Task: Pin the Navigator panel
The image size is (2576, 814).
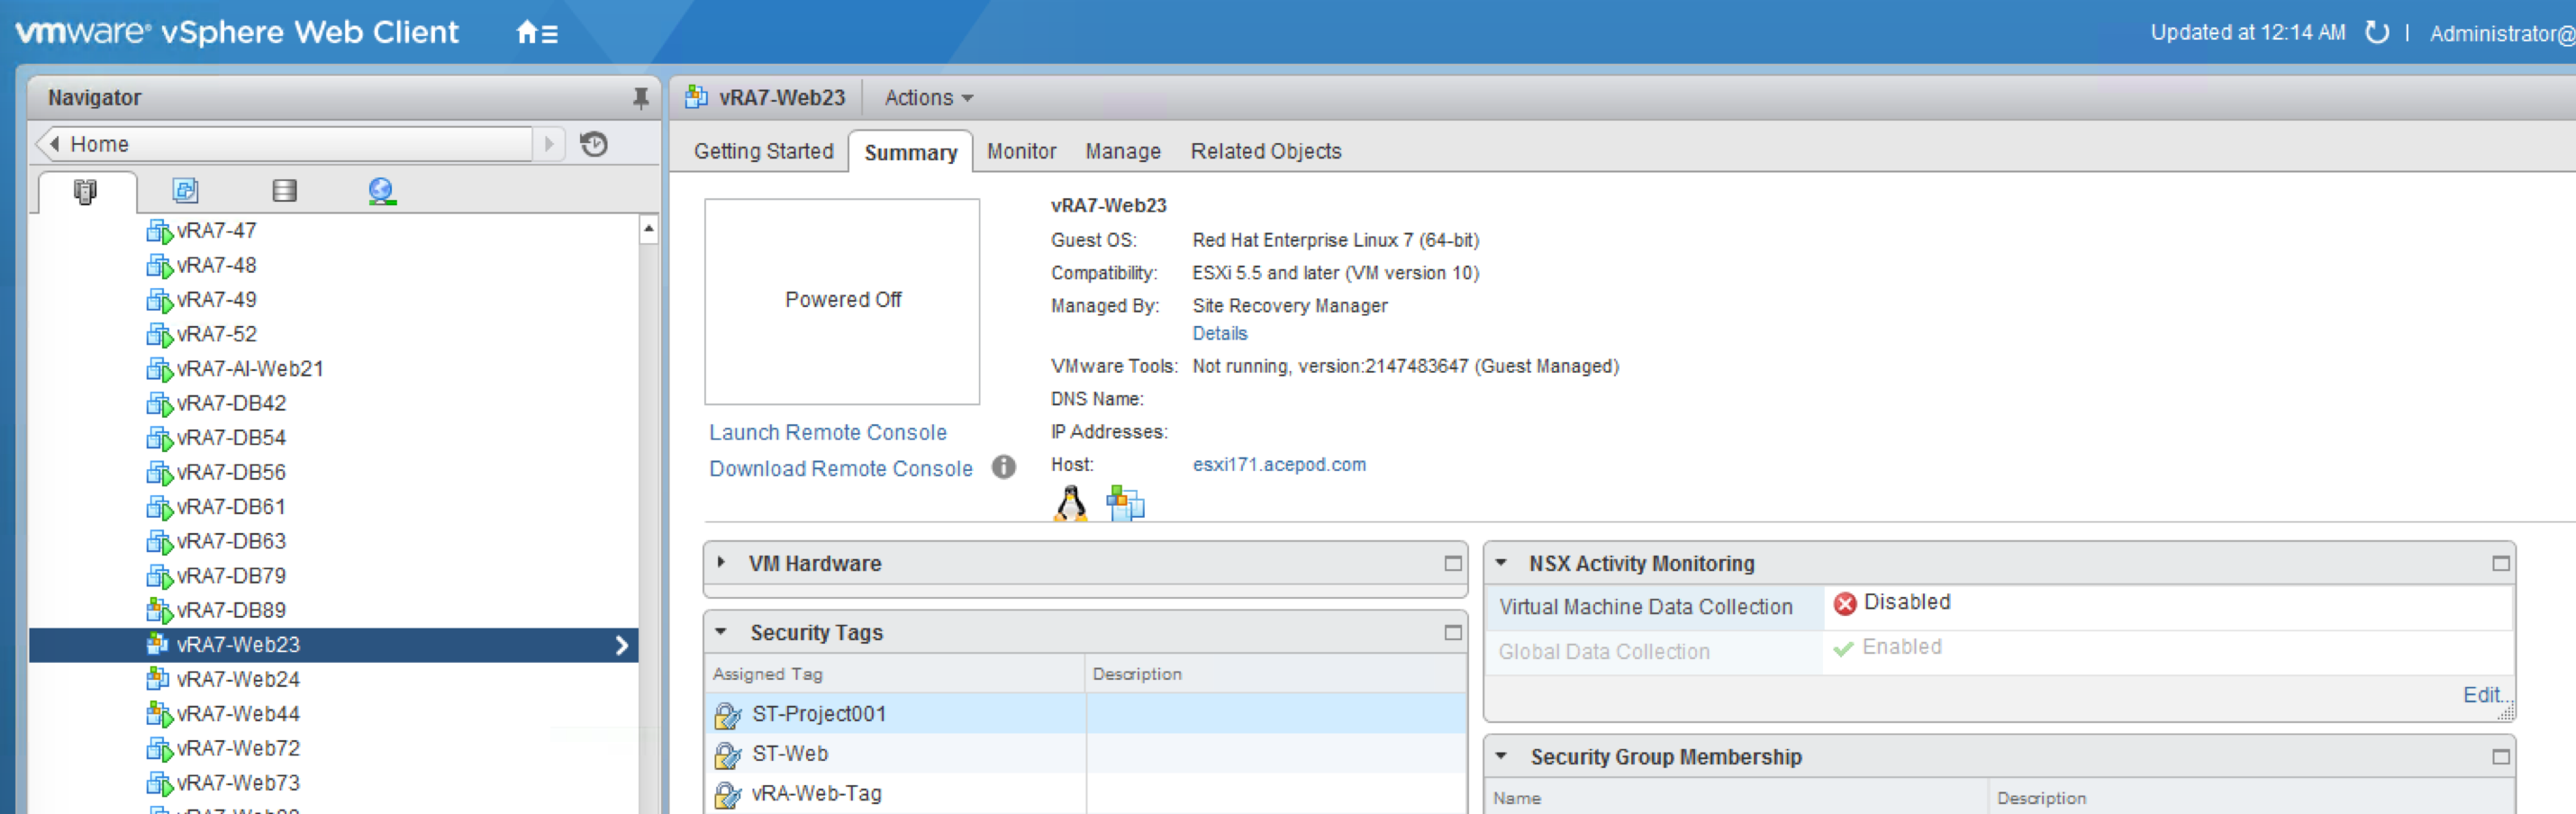Action: pyautogui.click(x=640, y=98)
